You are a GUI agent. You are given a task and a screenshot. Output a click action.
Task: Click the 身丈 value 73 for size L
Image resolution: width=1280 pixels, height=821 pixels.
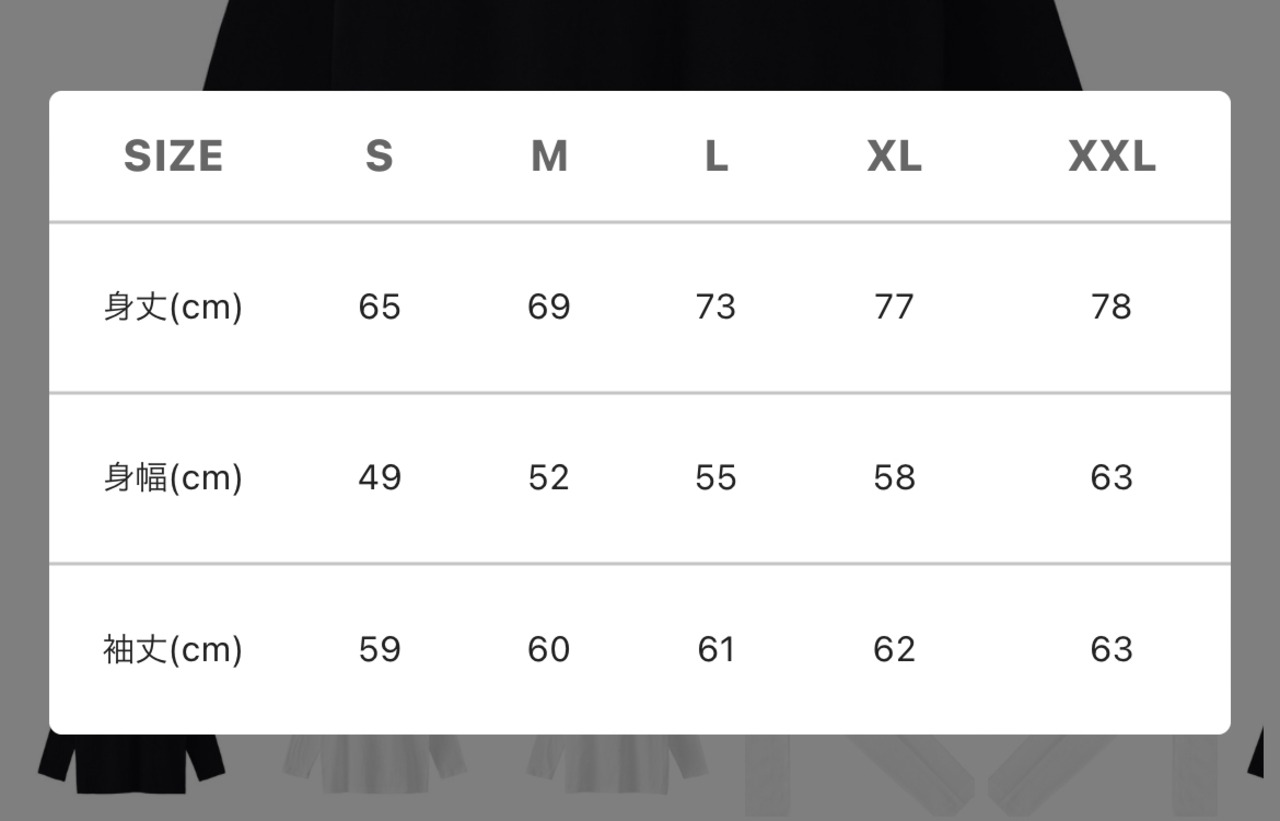(716, 307)
